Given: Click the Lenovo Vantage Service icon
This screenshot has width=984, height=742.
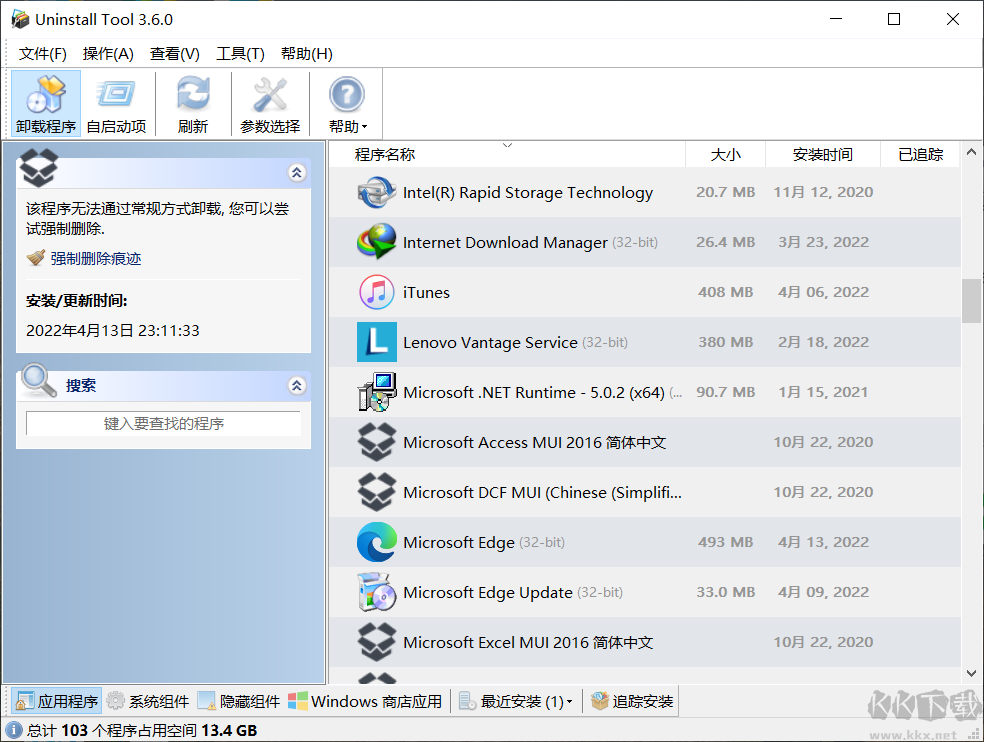Looking at the screenshot, I should [377, 342].
